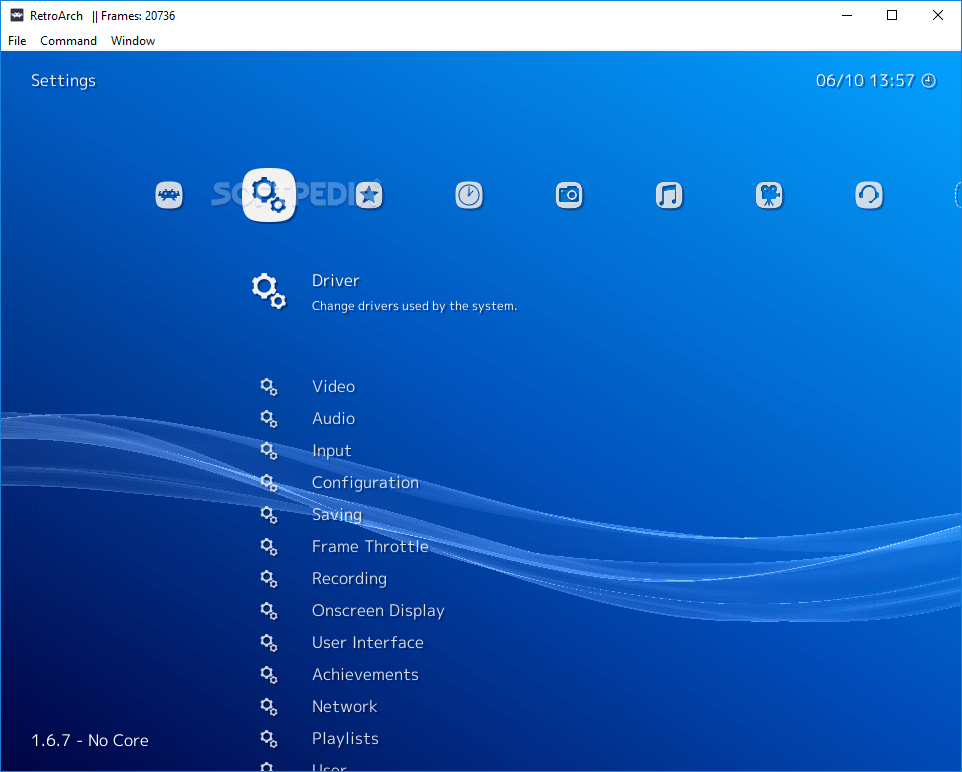The width and height of the screenshot is (962, 772).
Task: Click the Settings heading text
Action: (x=63, y=81)
